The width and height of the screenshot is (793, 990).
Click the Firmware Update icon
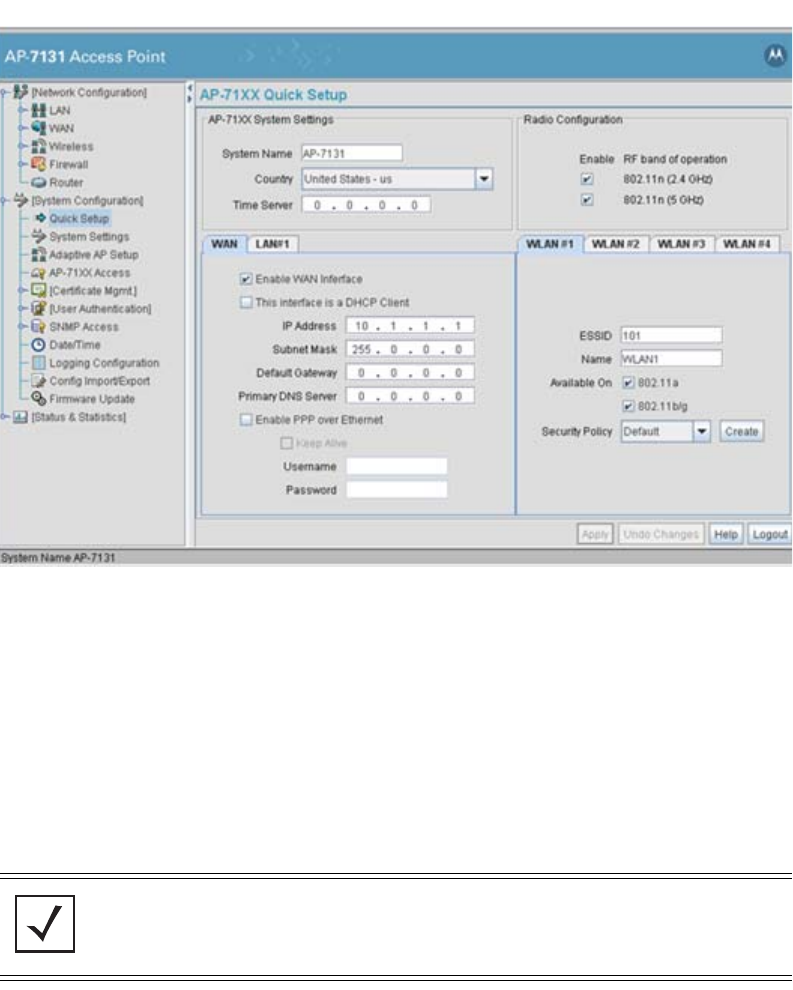coord(39,398)
